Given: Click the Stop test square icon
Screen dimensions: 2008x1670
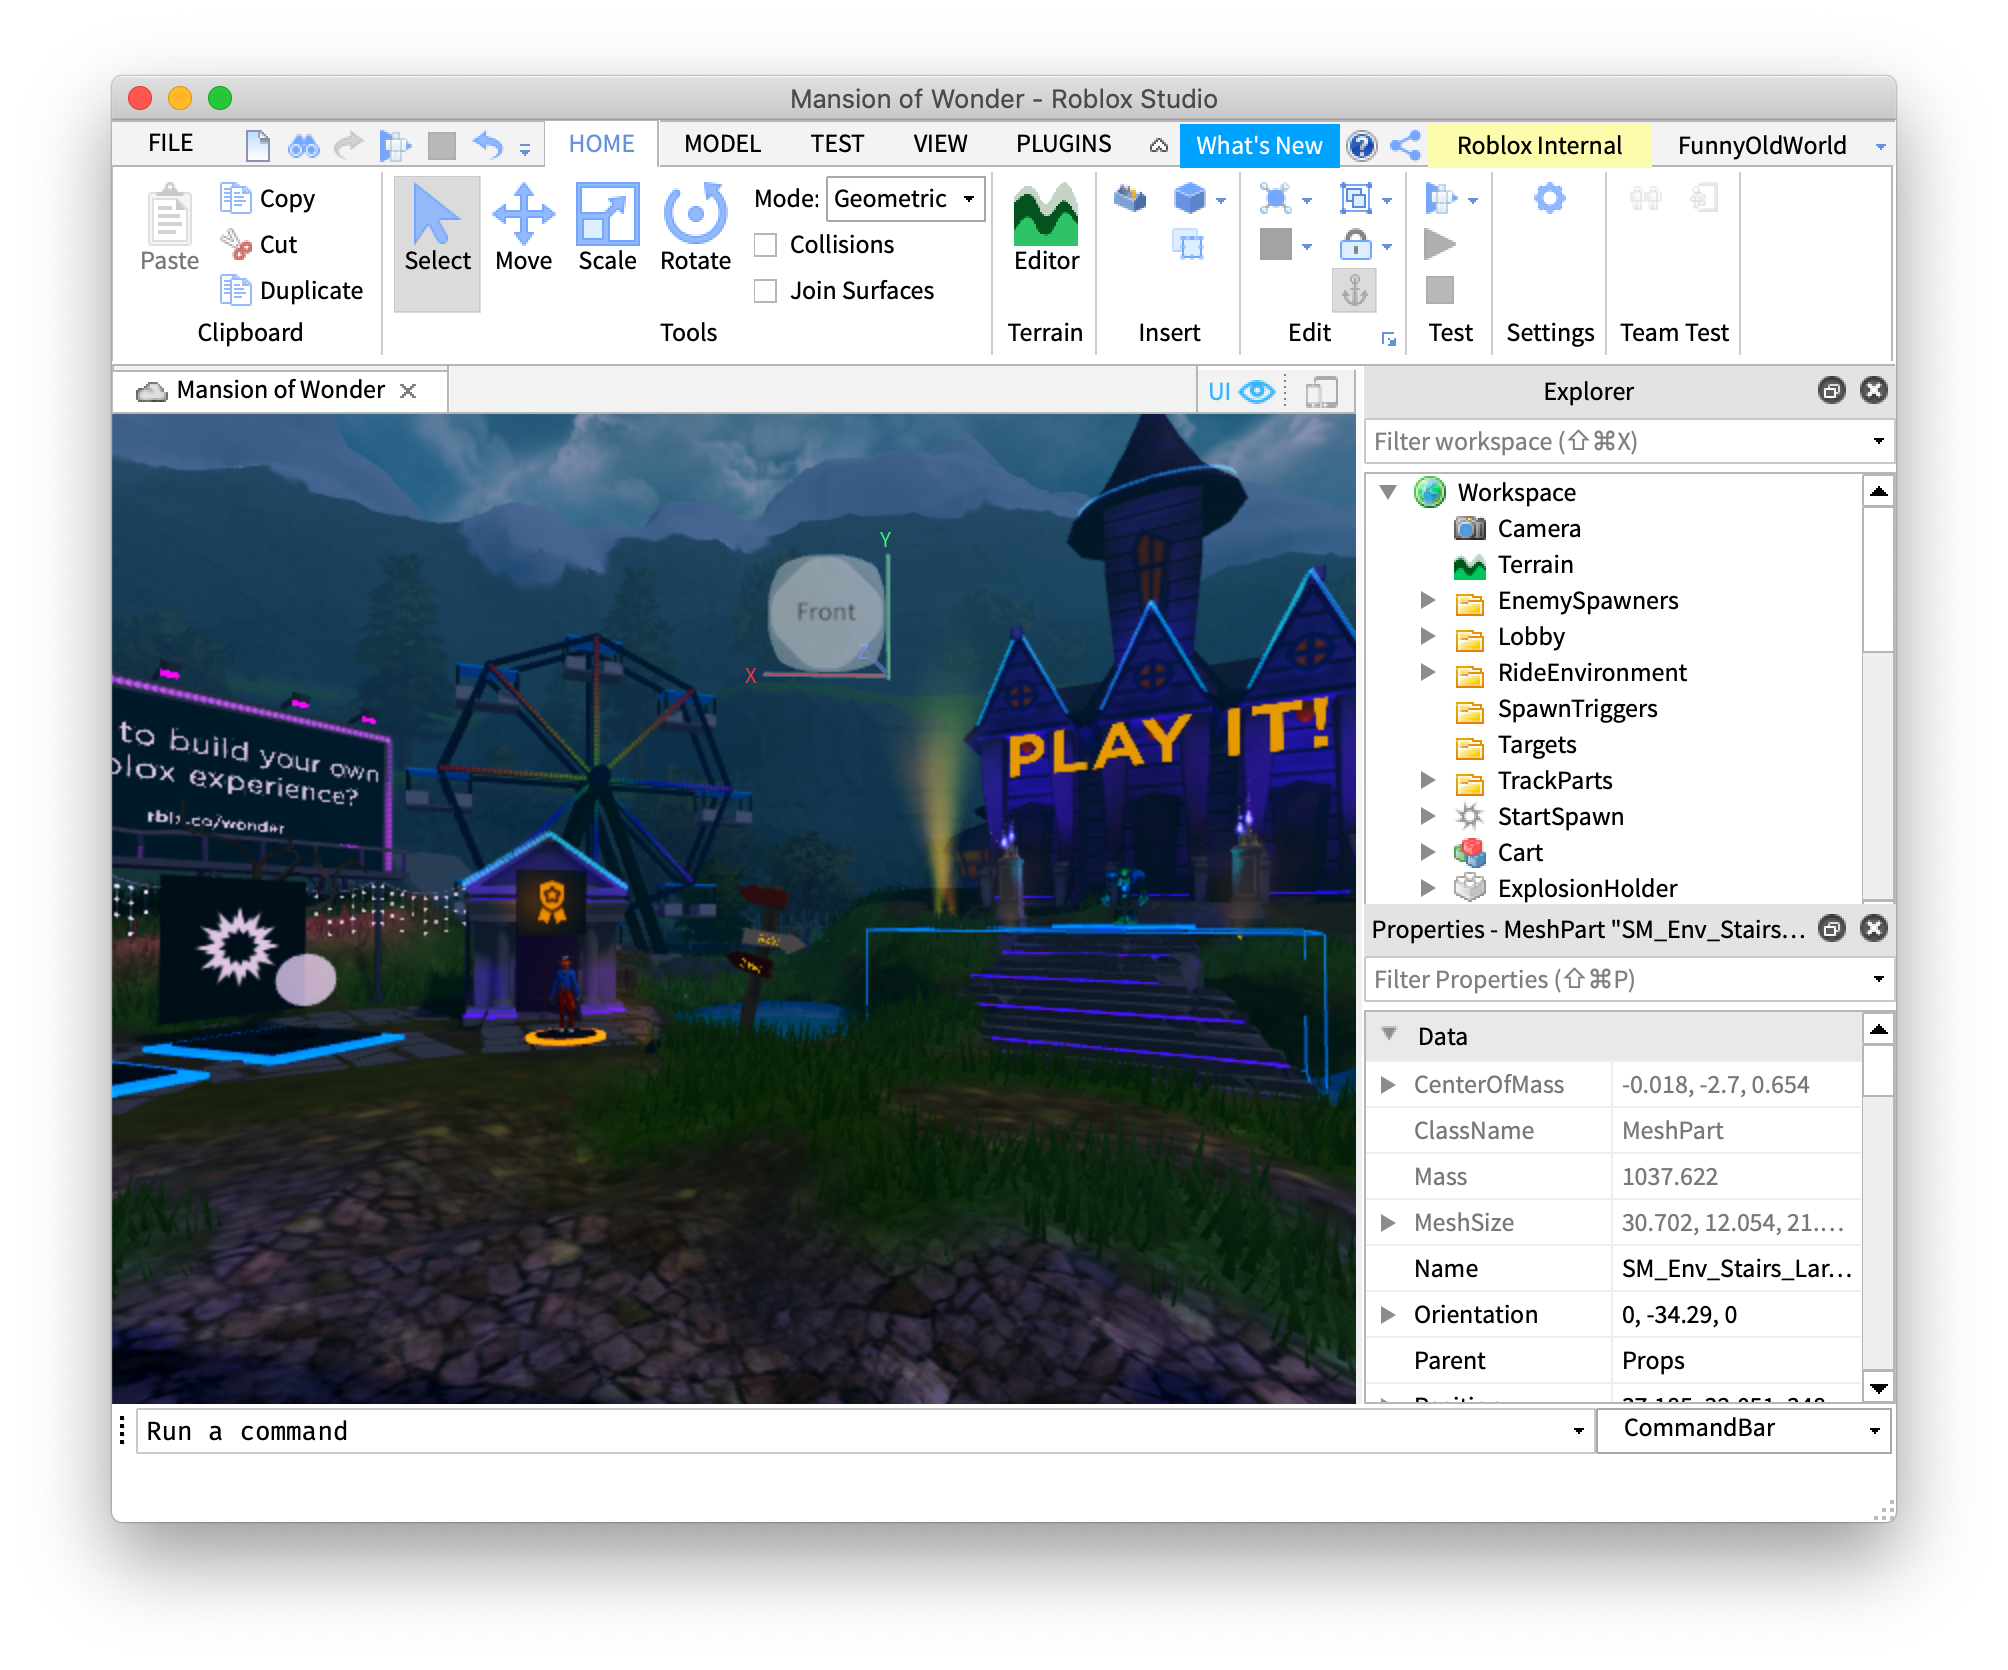Looking at the screenshot, I should [x=1439, y=290].
